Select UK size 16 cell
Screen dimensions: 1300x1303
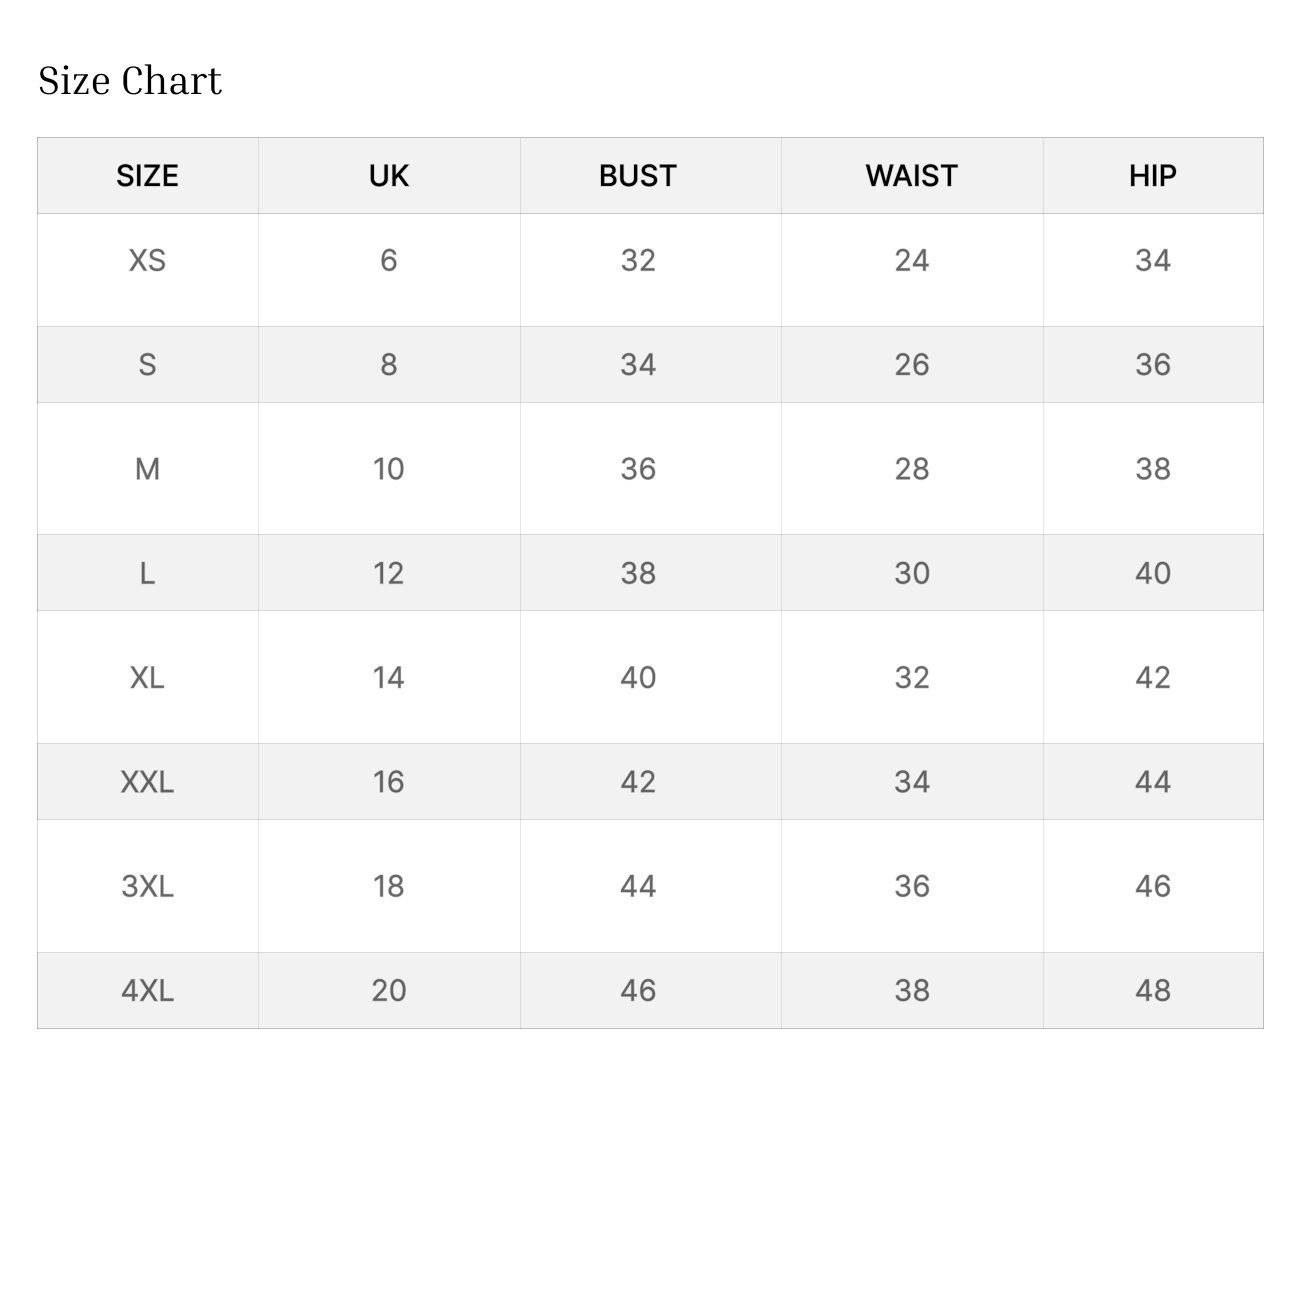(x=389, y=782)
